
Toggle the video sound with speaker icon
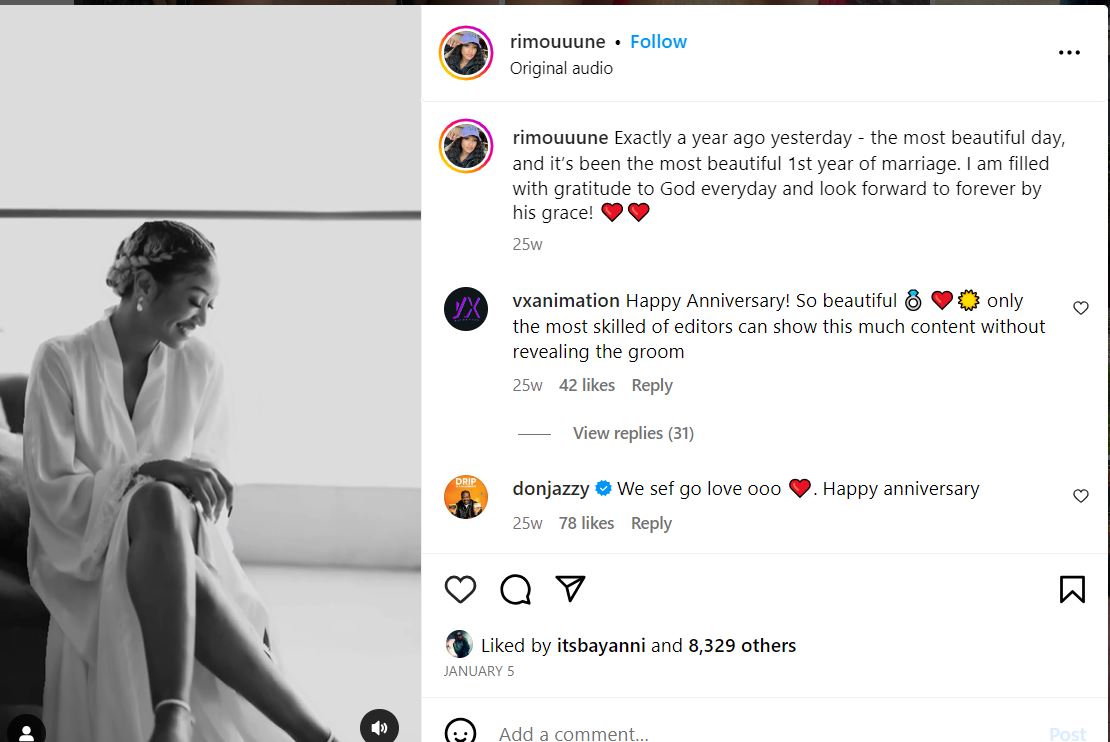coord(379,727)
